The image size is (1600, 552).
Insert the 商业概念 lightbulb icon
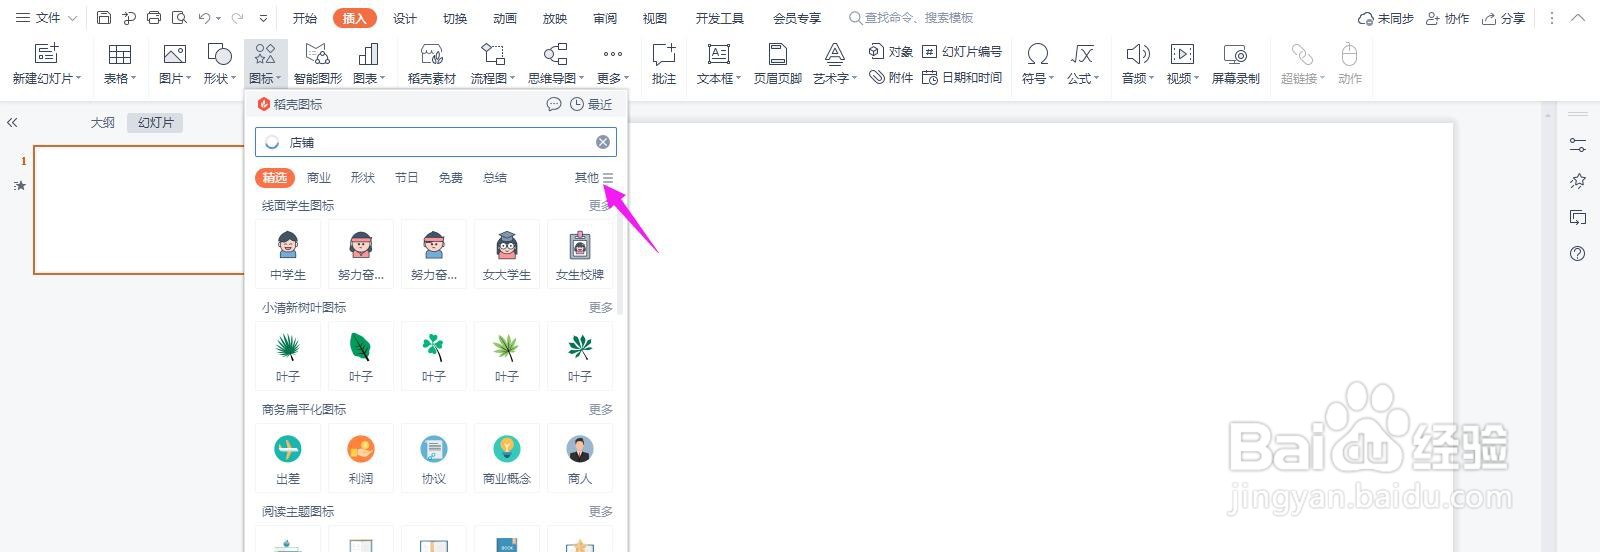[x=507, y=458]
